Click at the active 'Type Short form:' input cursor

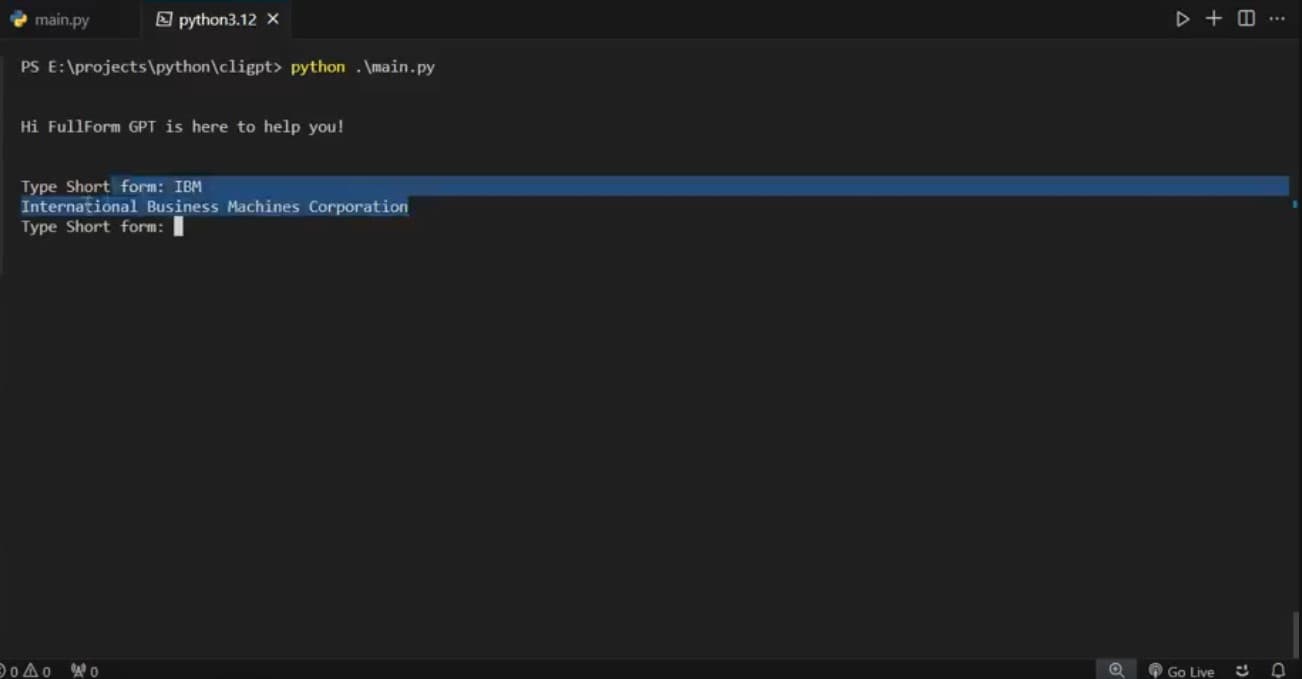point(178,227)
